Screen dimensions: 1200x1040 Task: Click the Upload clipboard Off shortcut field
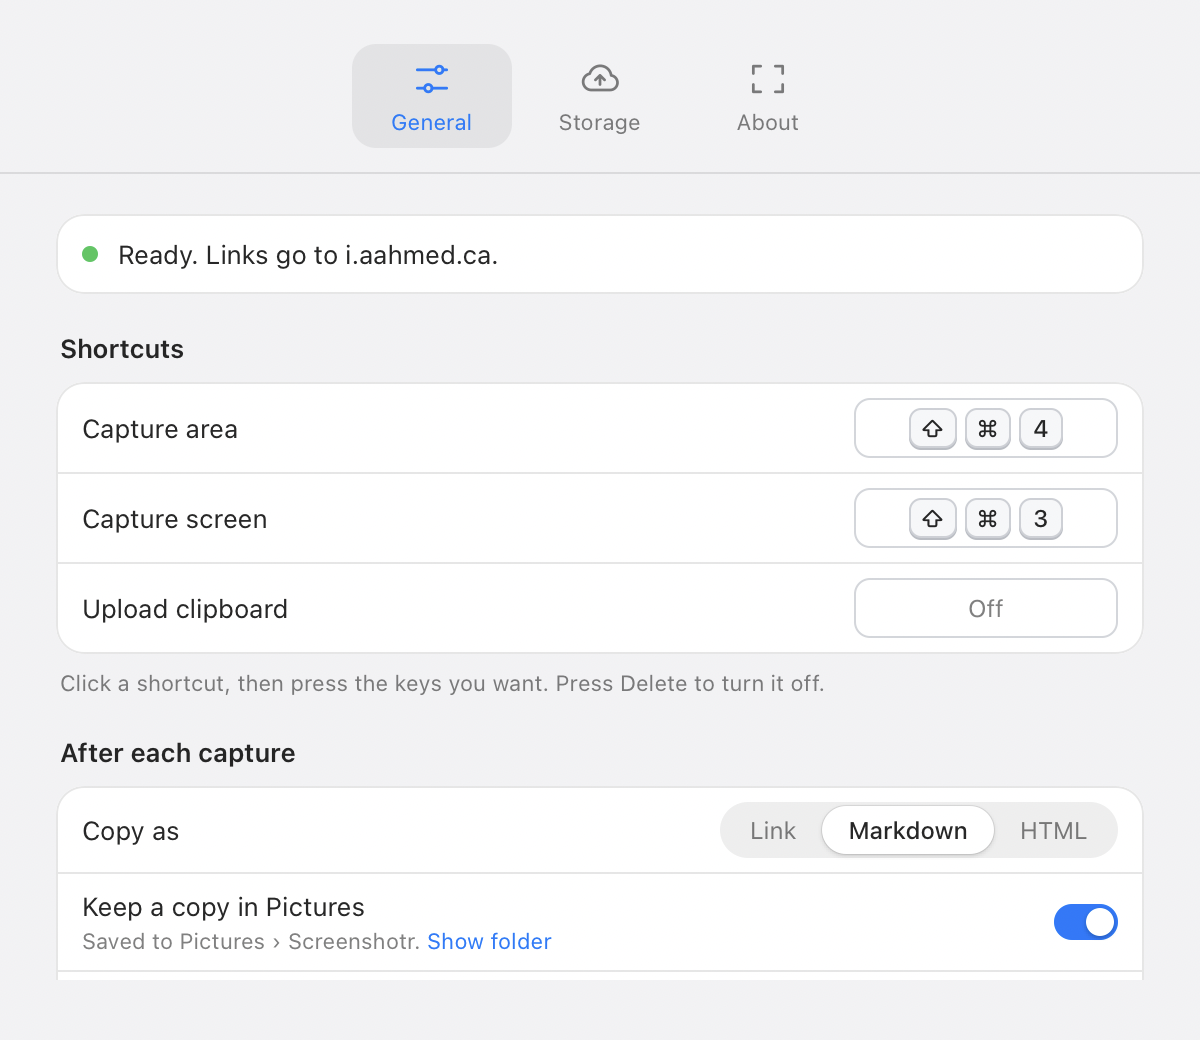[985, 608]
